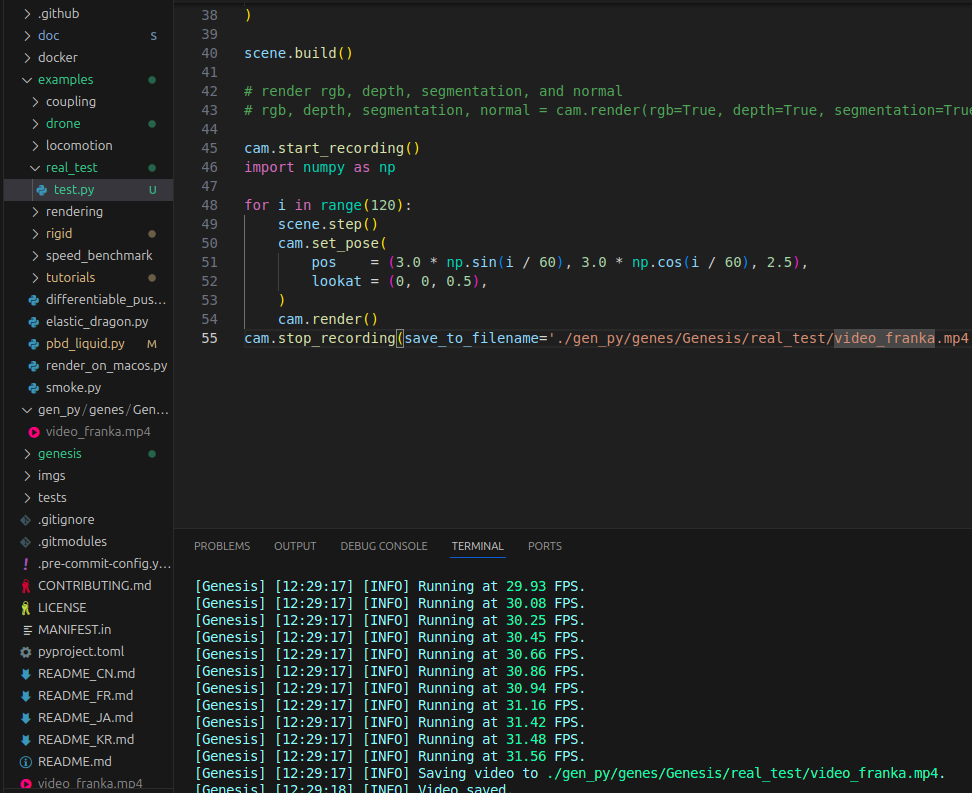Screen dimensions: 972x793
Task: Click the markdown arrow icon of README_CN.md
Action: point(26,674)
